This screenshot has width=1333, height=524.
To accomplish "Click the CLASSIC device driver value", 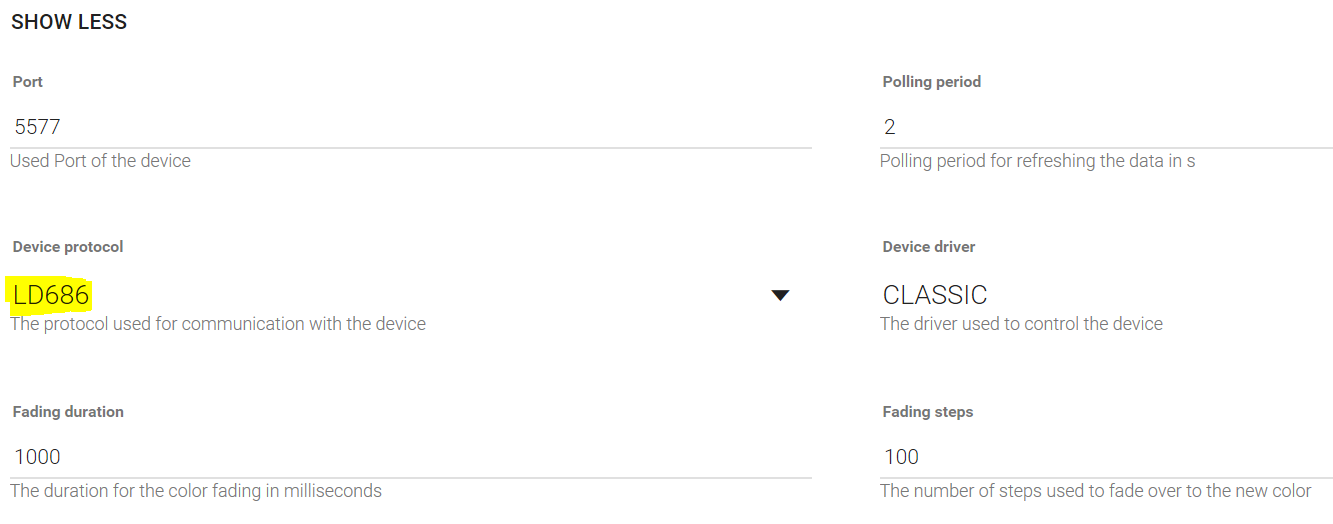I will click(935, 295).
